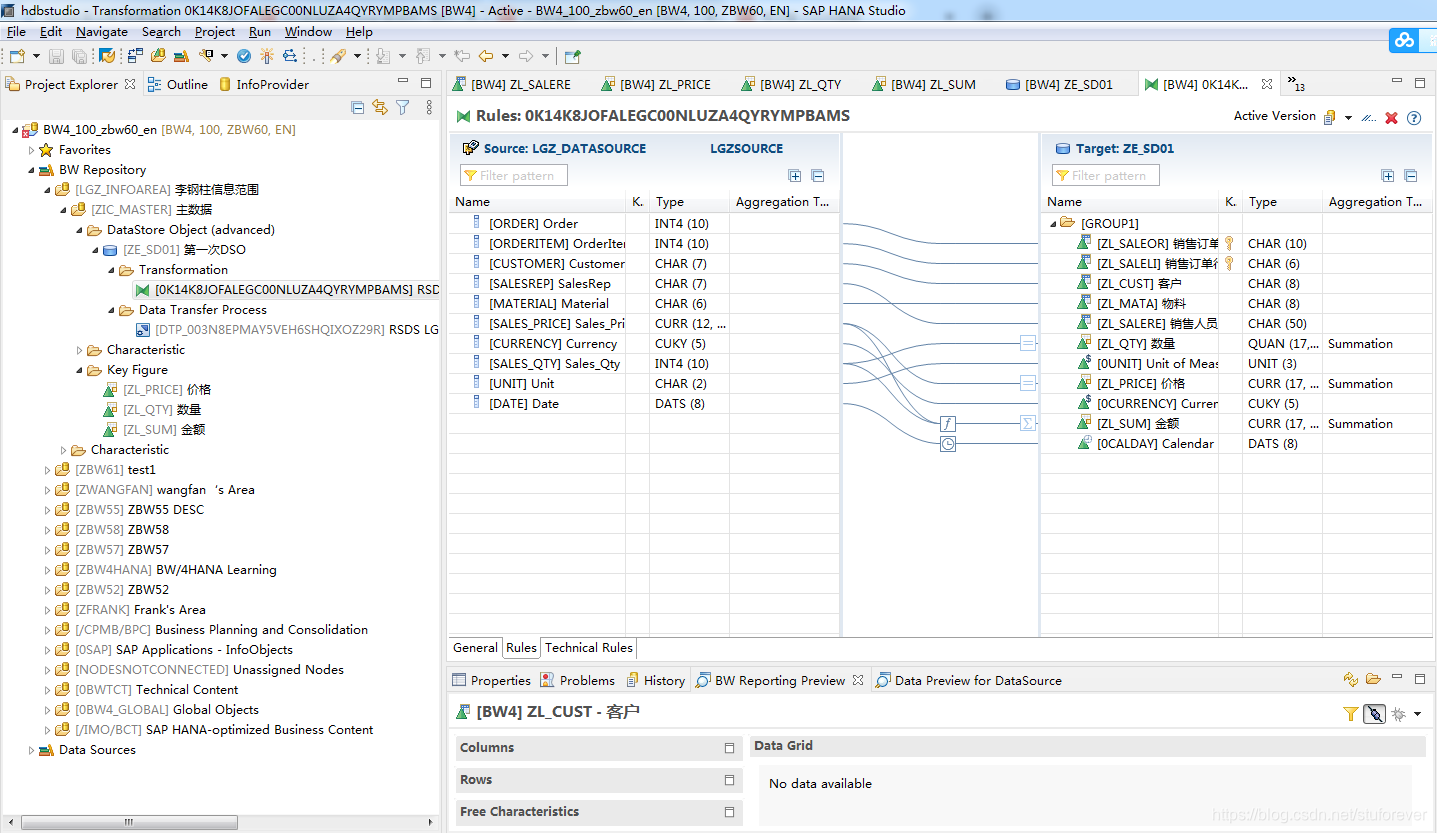Click the clock time-conversion rule node
The height and width of the screenshot is (833, 1437).
pyautogui.click(x=948, y=443)
